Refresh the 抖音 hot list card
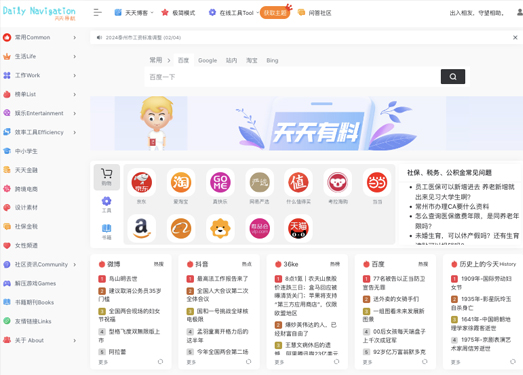Image resolution: width=523 pixels, height=375 pixels. click(248, 362)
